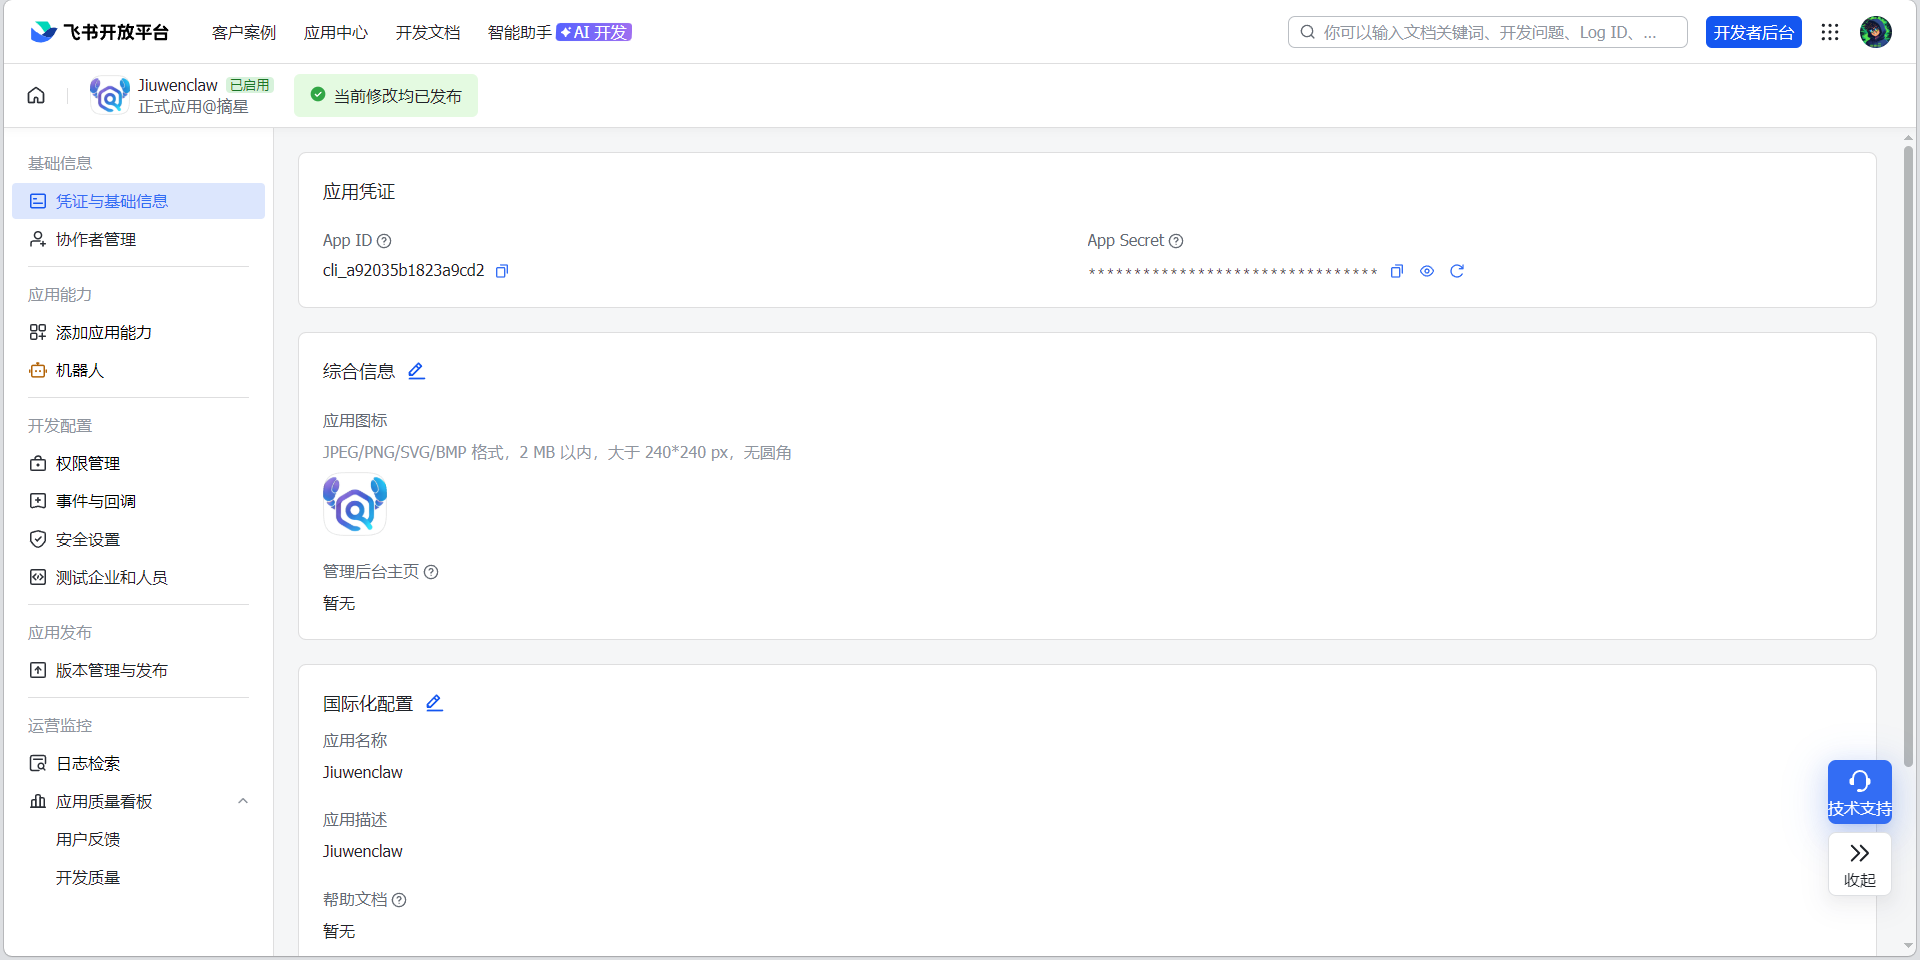Collapse the floating panel with 收起
Image resolution: width=1920 pixels, height=960 pixels.
click(1860, 864)
